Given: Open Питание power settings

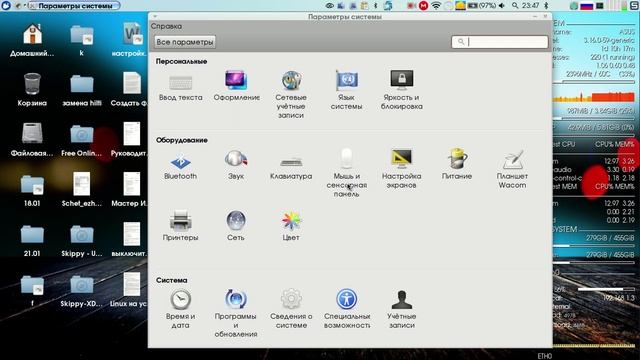Looking at the screenshot, I should (457, 164).
